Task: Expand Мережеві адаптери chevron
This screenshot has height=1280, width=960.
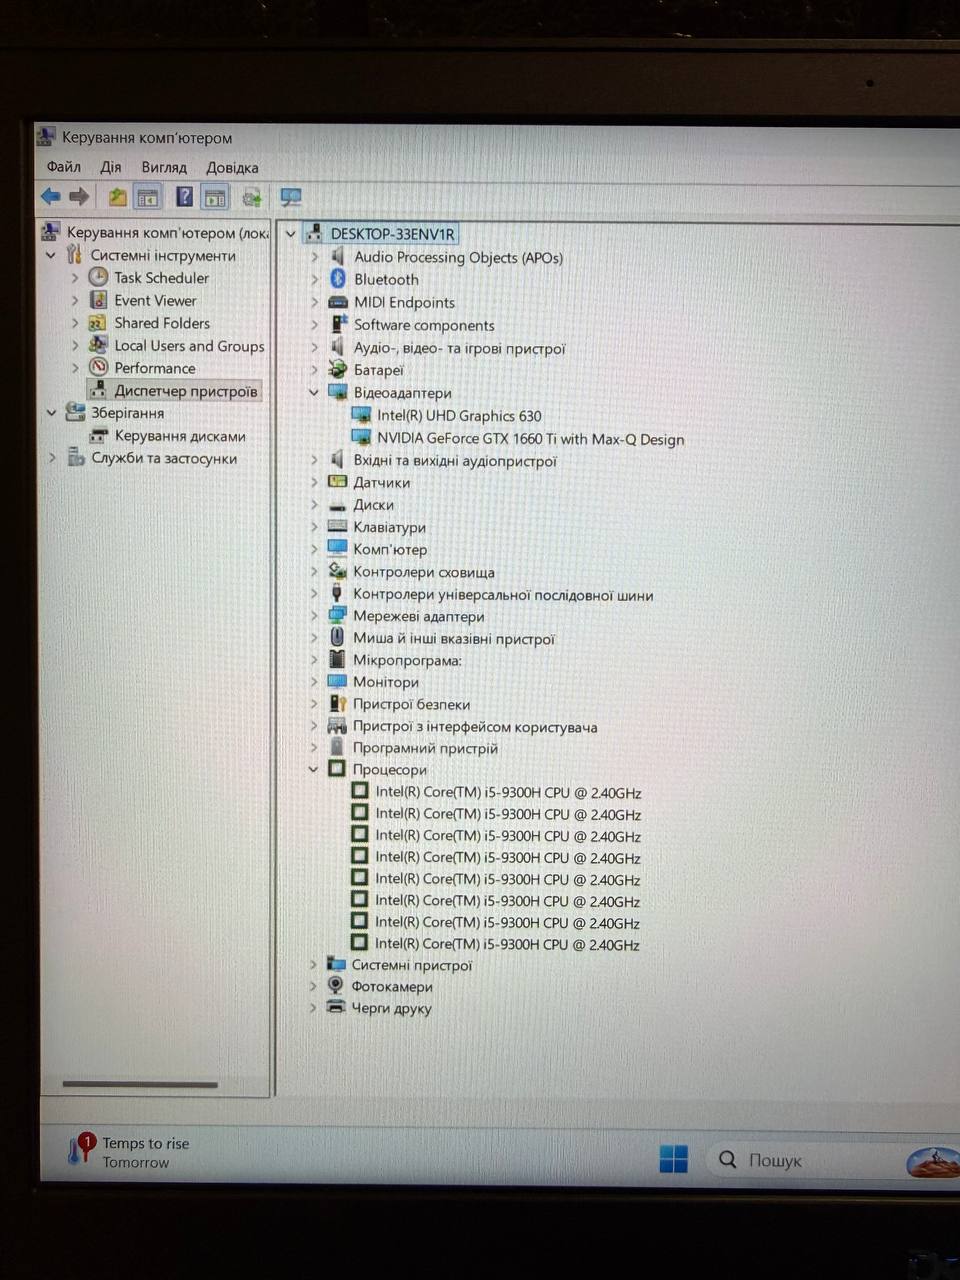Action: tap(314, 616)
